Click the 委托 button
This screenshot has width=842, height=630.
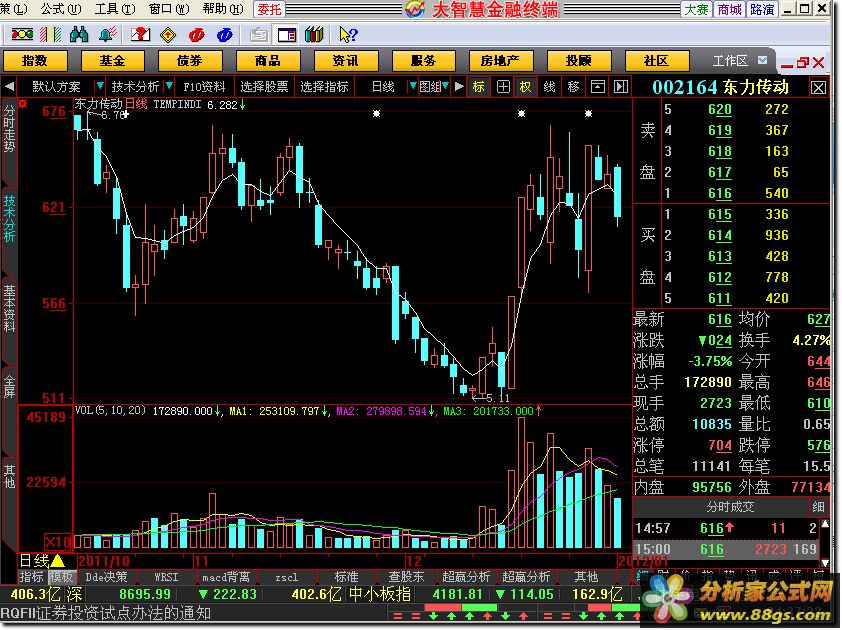pos(269,9)
